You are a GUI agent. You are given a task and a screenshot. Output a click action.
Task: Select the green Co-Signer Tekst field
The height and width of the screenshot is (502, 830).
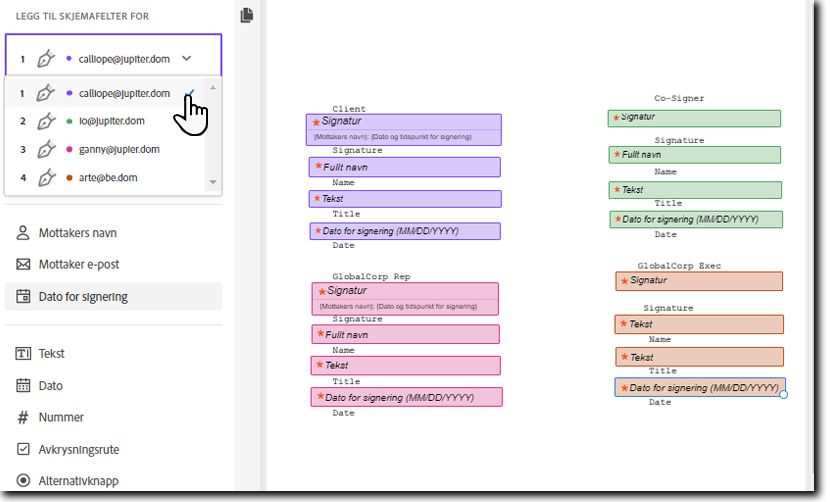(695, 190)
